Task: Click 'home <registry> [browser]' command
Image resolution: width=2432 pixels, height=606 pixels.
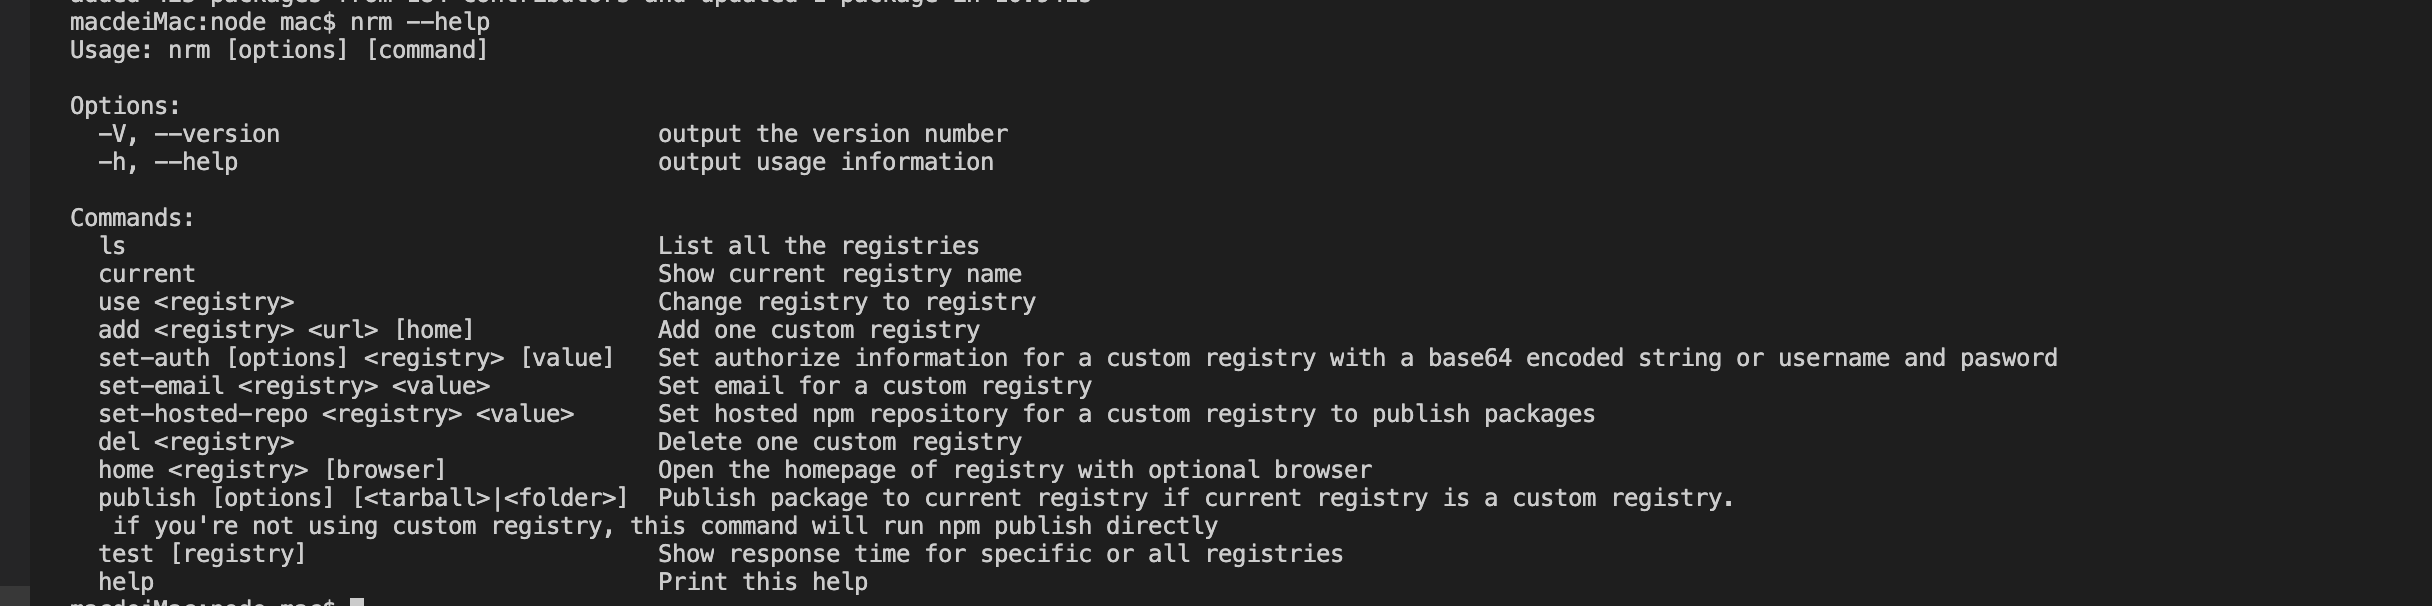Action: (272, 470)
